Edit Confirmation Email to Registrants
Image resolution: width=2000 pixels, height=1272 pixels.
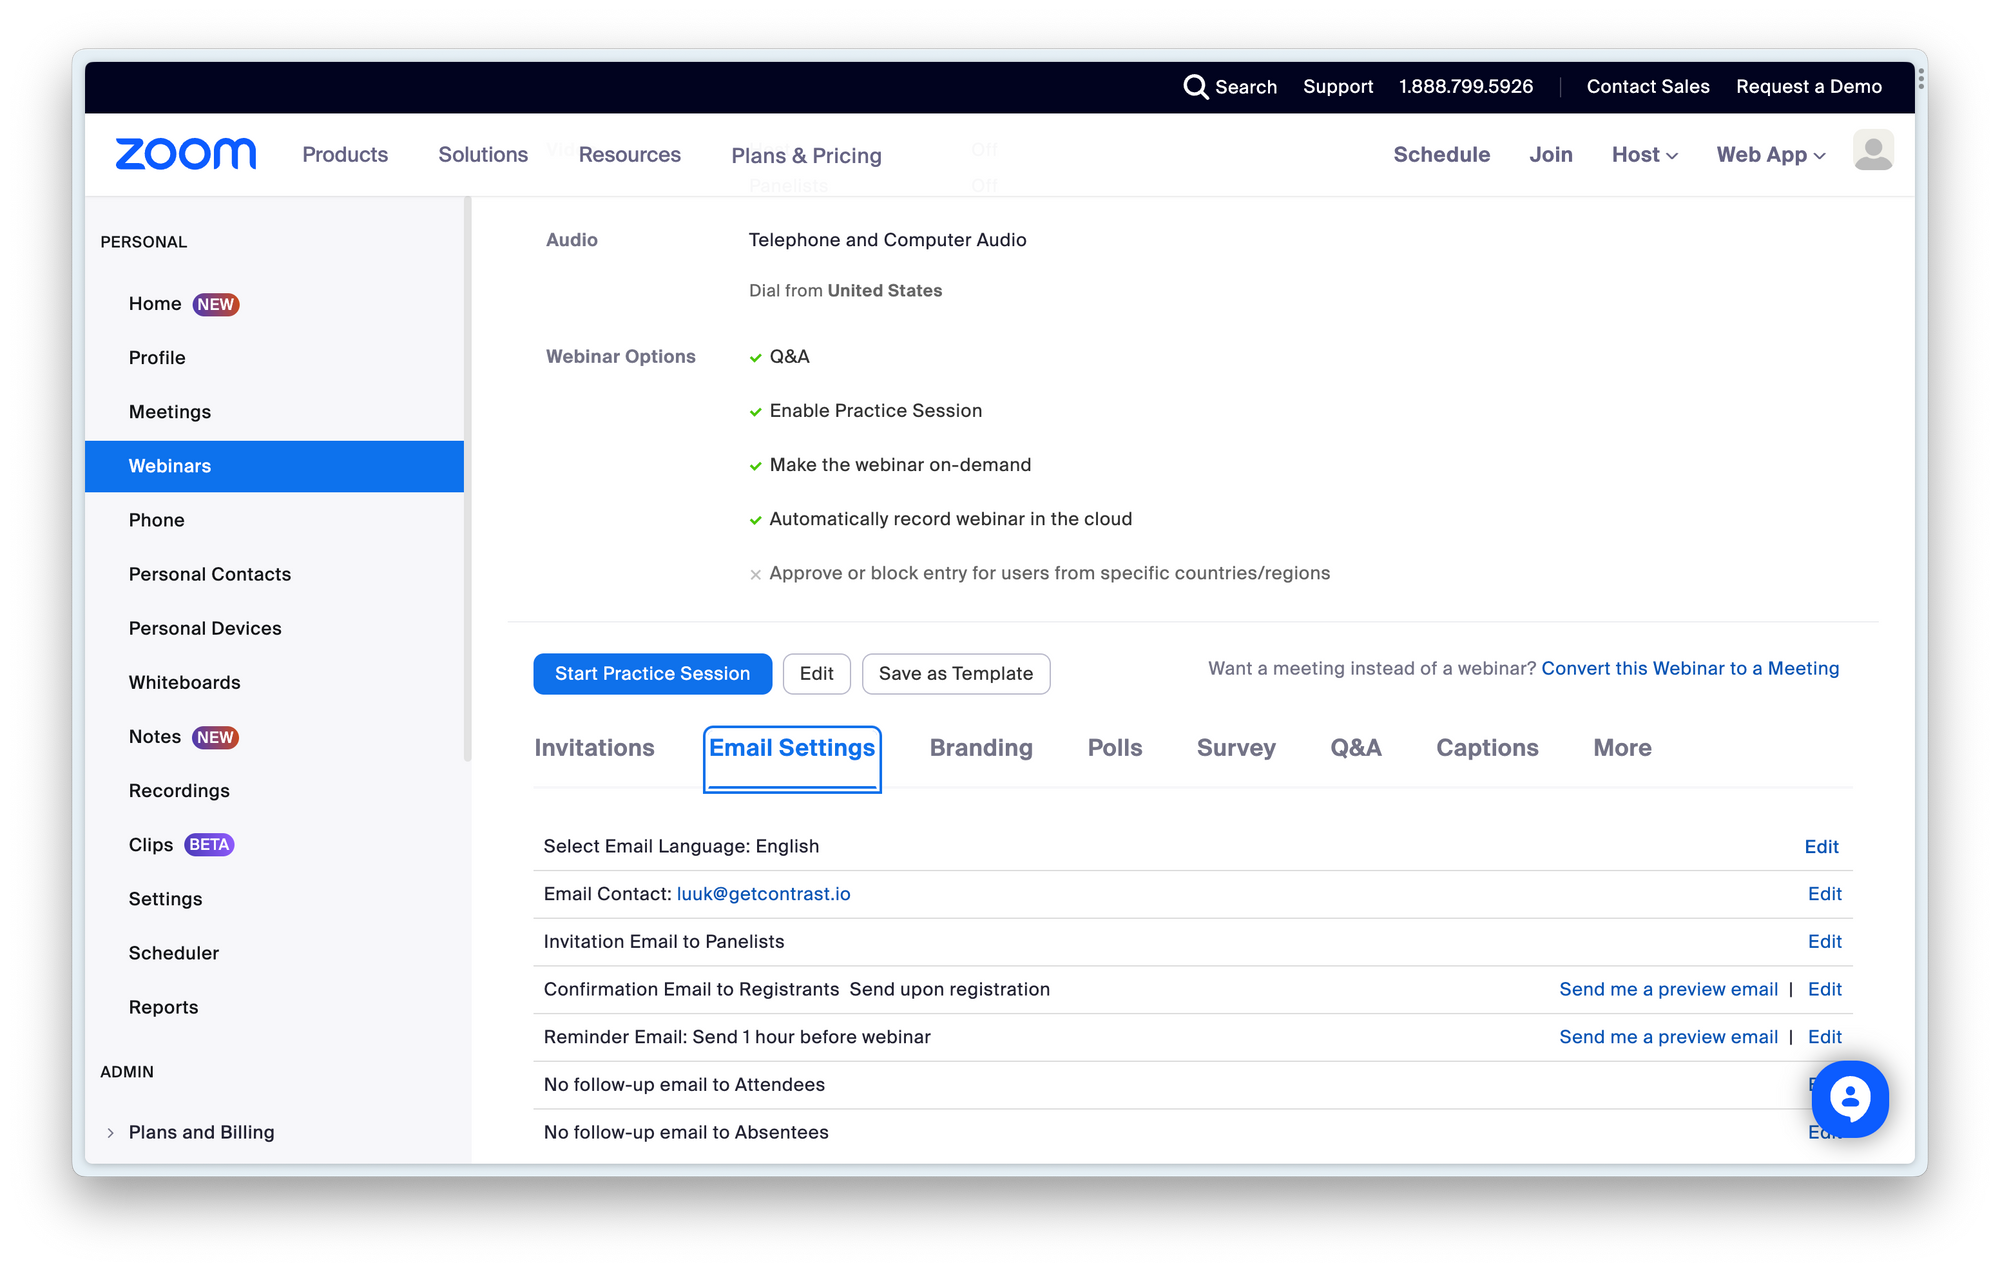click(1824, 990)
